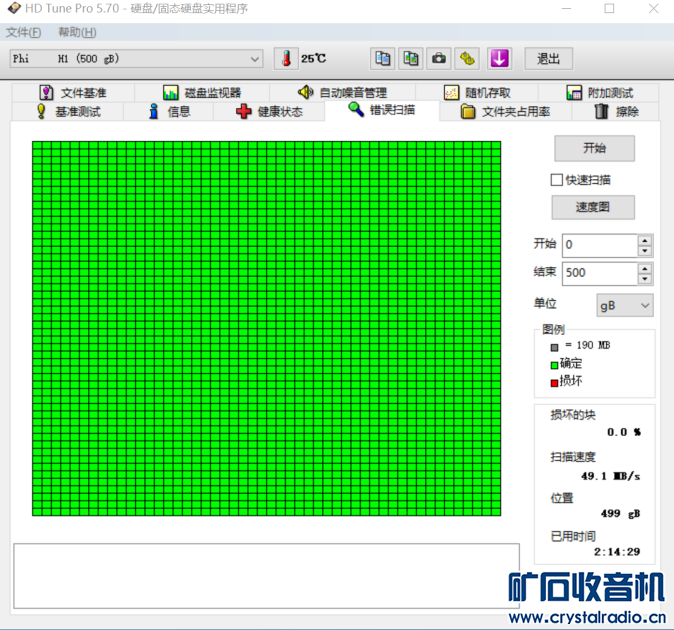Enable the 快速扫描 checkbox
The height and width of the screenshot is (630, 674).
click(x=557, y=180)
